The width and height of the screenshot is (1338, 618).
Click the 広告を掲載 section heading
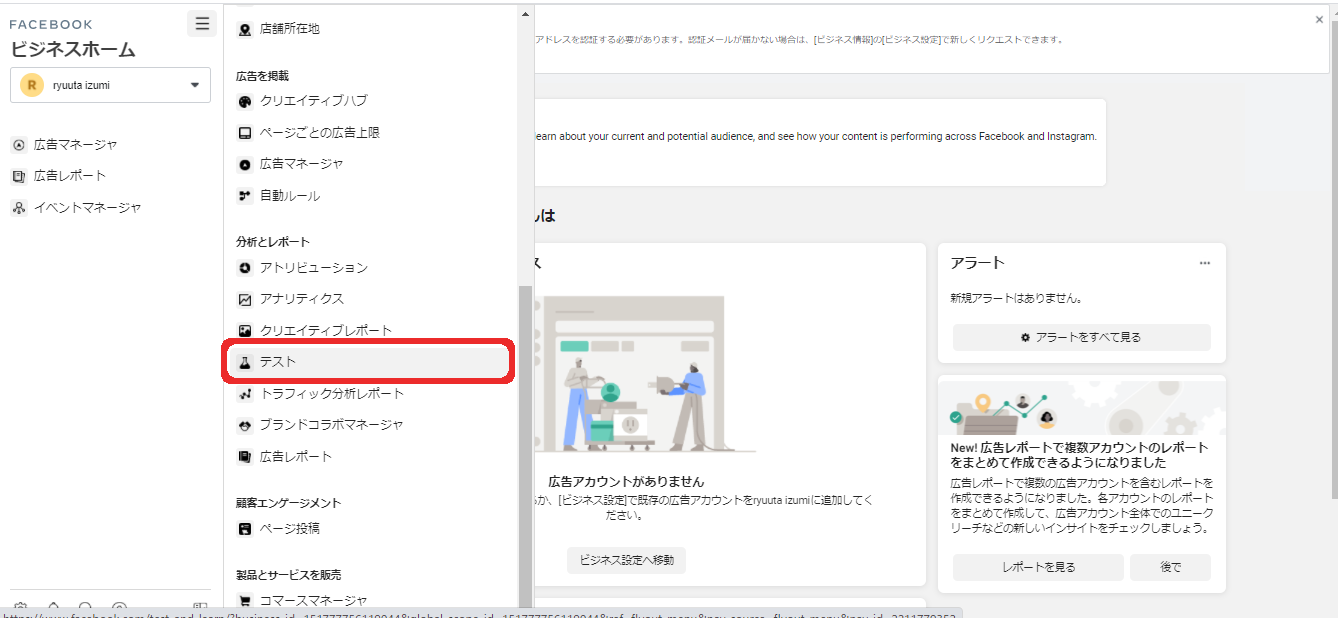[x=262, y=76]
